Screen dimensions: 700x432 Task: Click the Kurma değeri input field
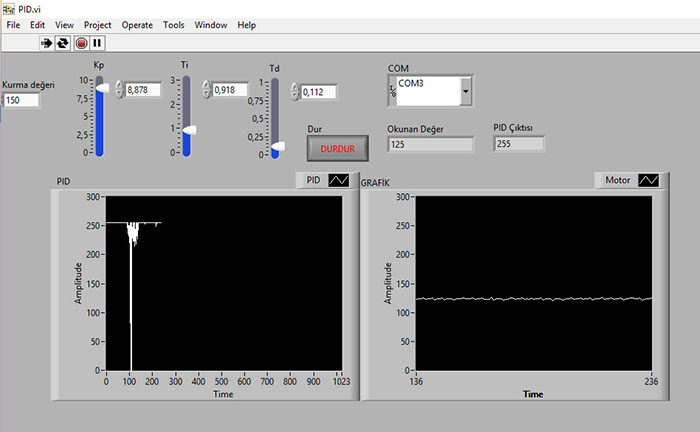pyautogui.click(x=22, y=100)
